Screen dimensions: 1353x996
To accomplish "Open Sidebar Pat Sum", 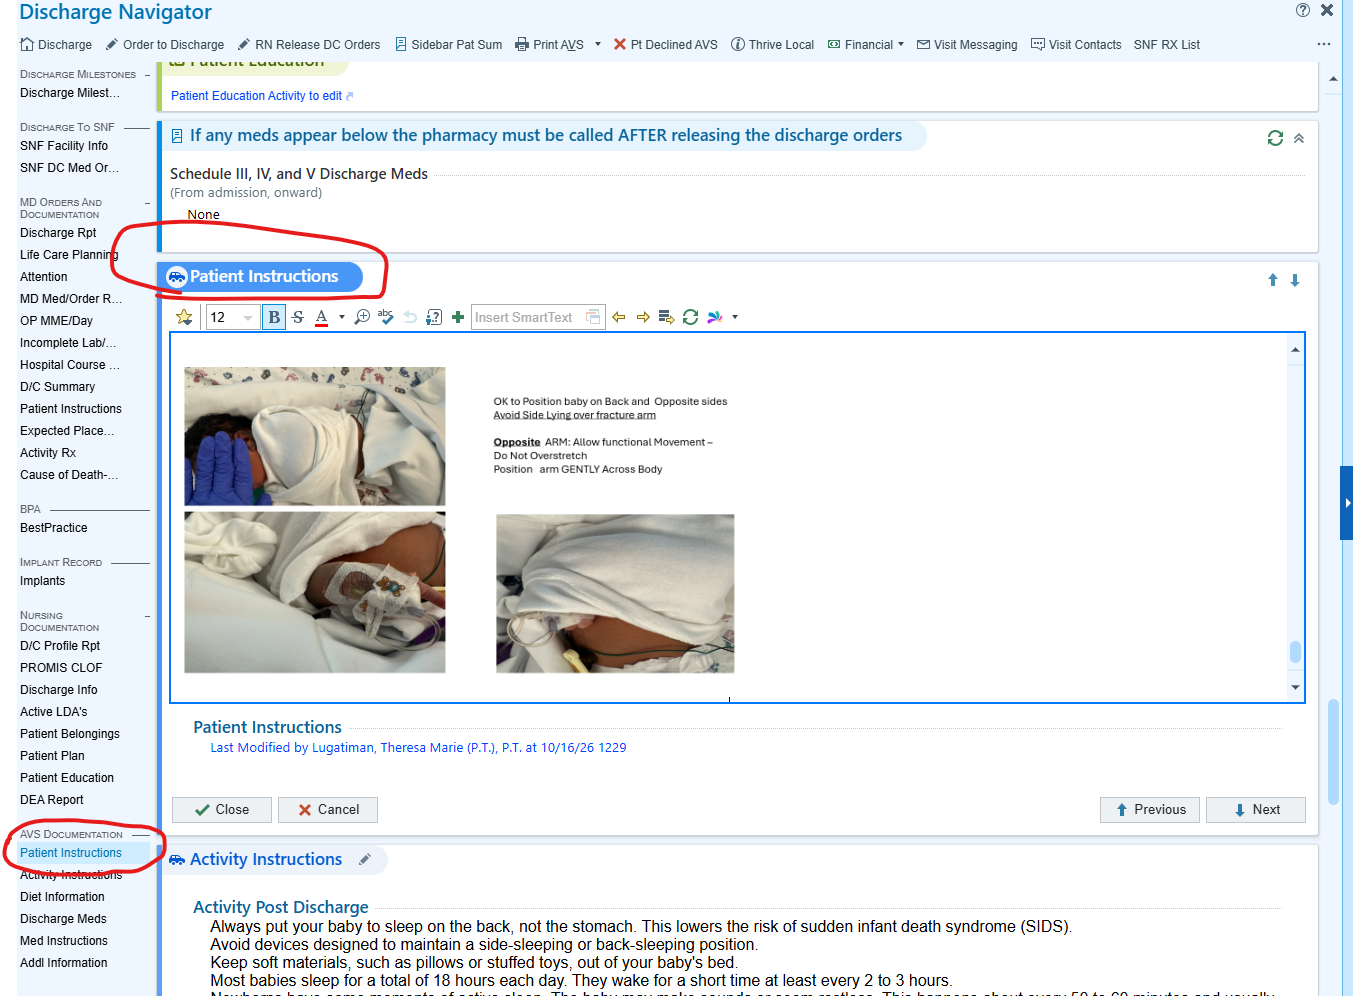I will click(x=448, y=45).
